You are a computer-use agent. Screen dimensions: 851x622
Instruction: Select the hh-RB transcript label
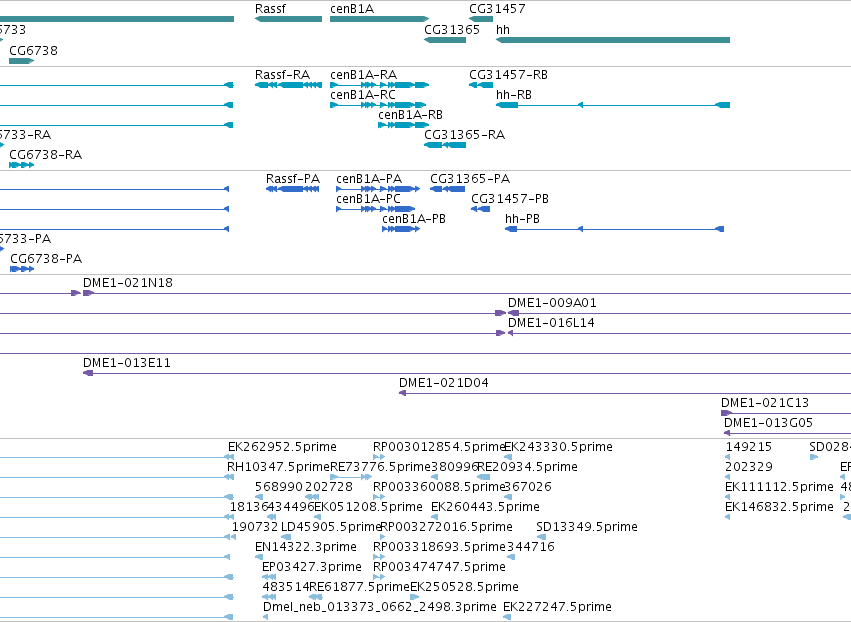coord(513,94)
